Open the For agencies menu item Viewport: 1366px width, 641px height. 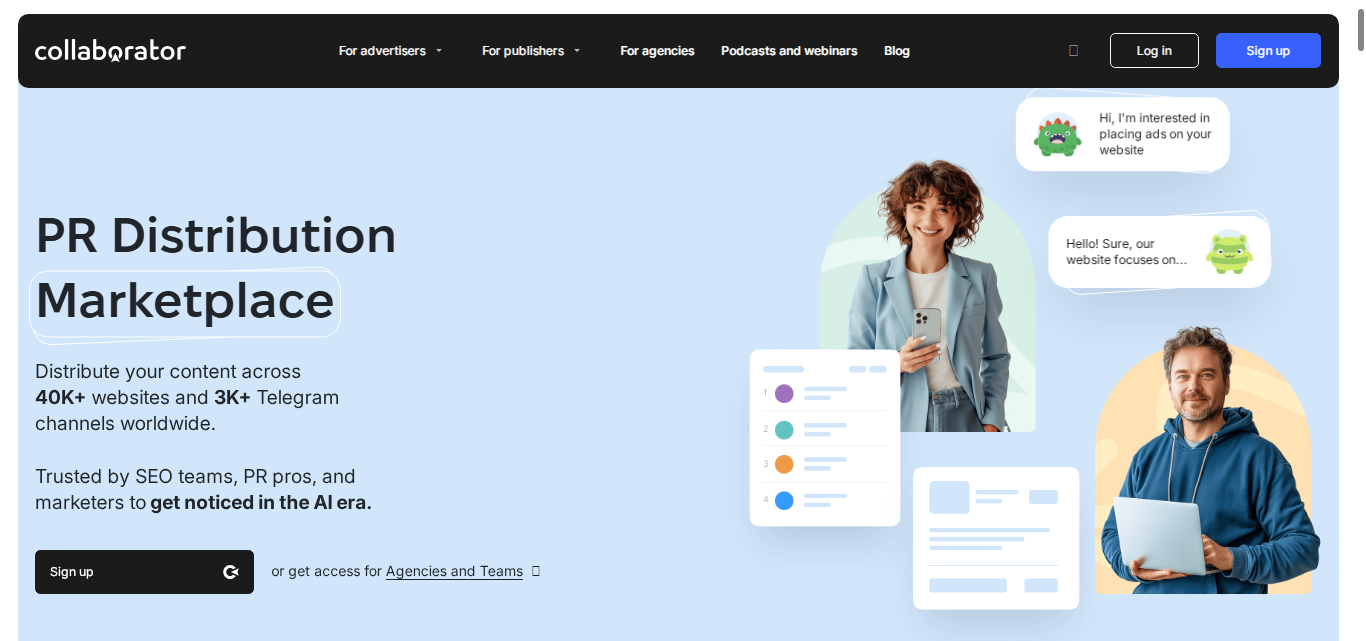click(657, 51)
